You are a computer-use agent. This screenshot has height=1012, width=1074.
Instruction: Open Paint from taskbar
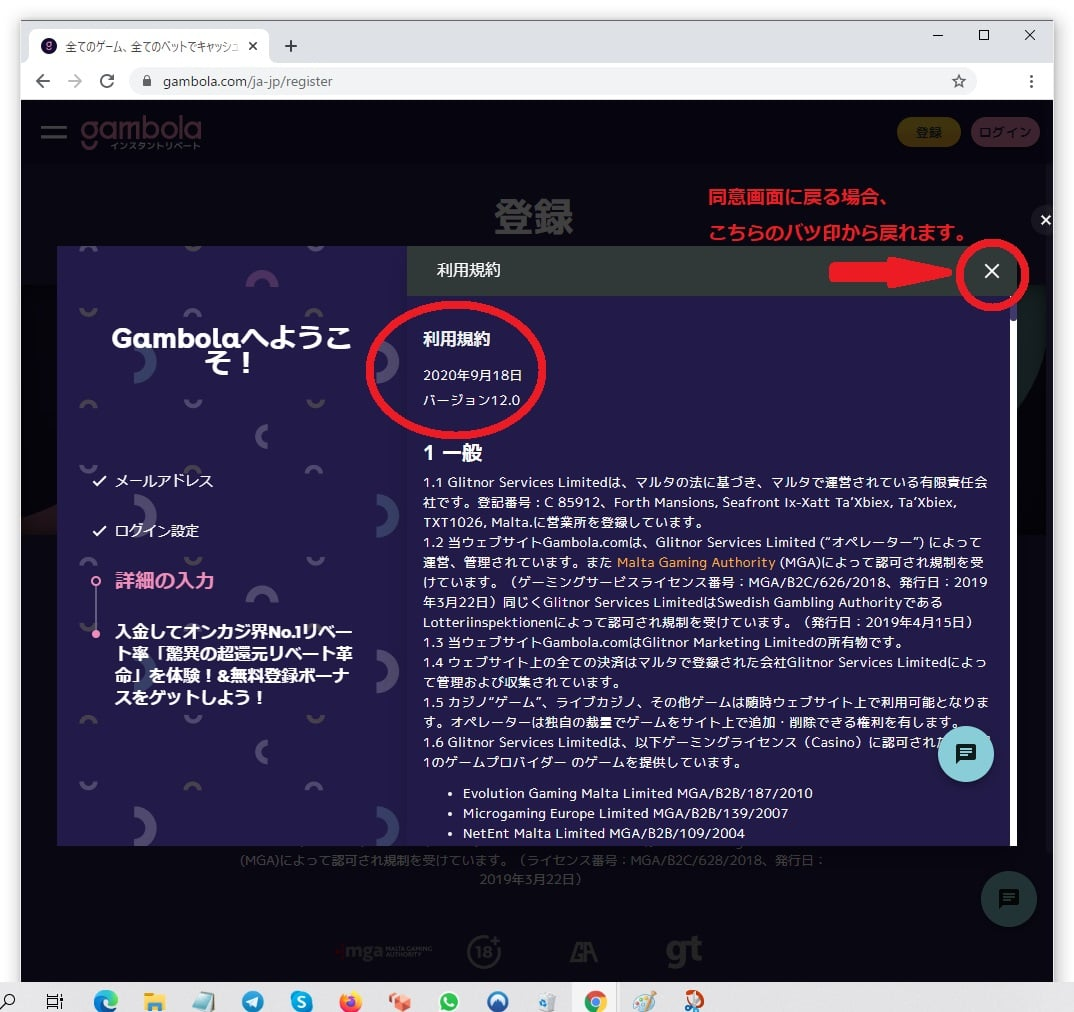tap(645, 1001)
